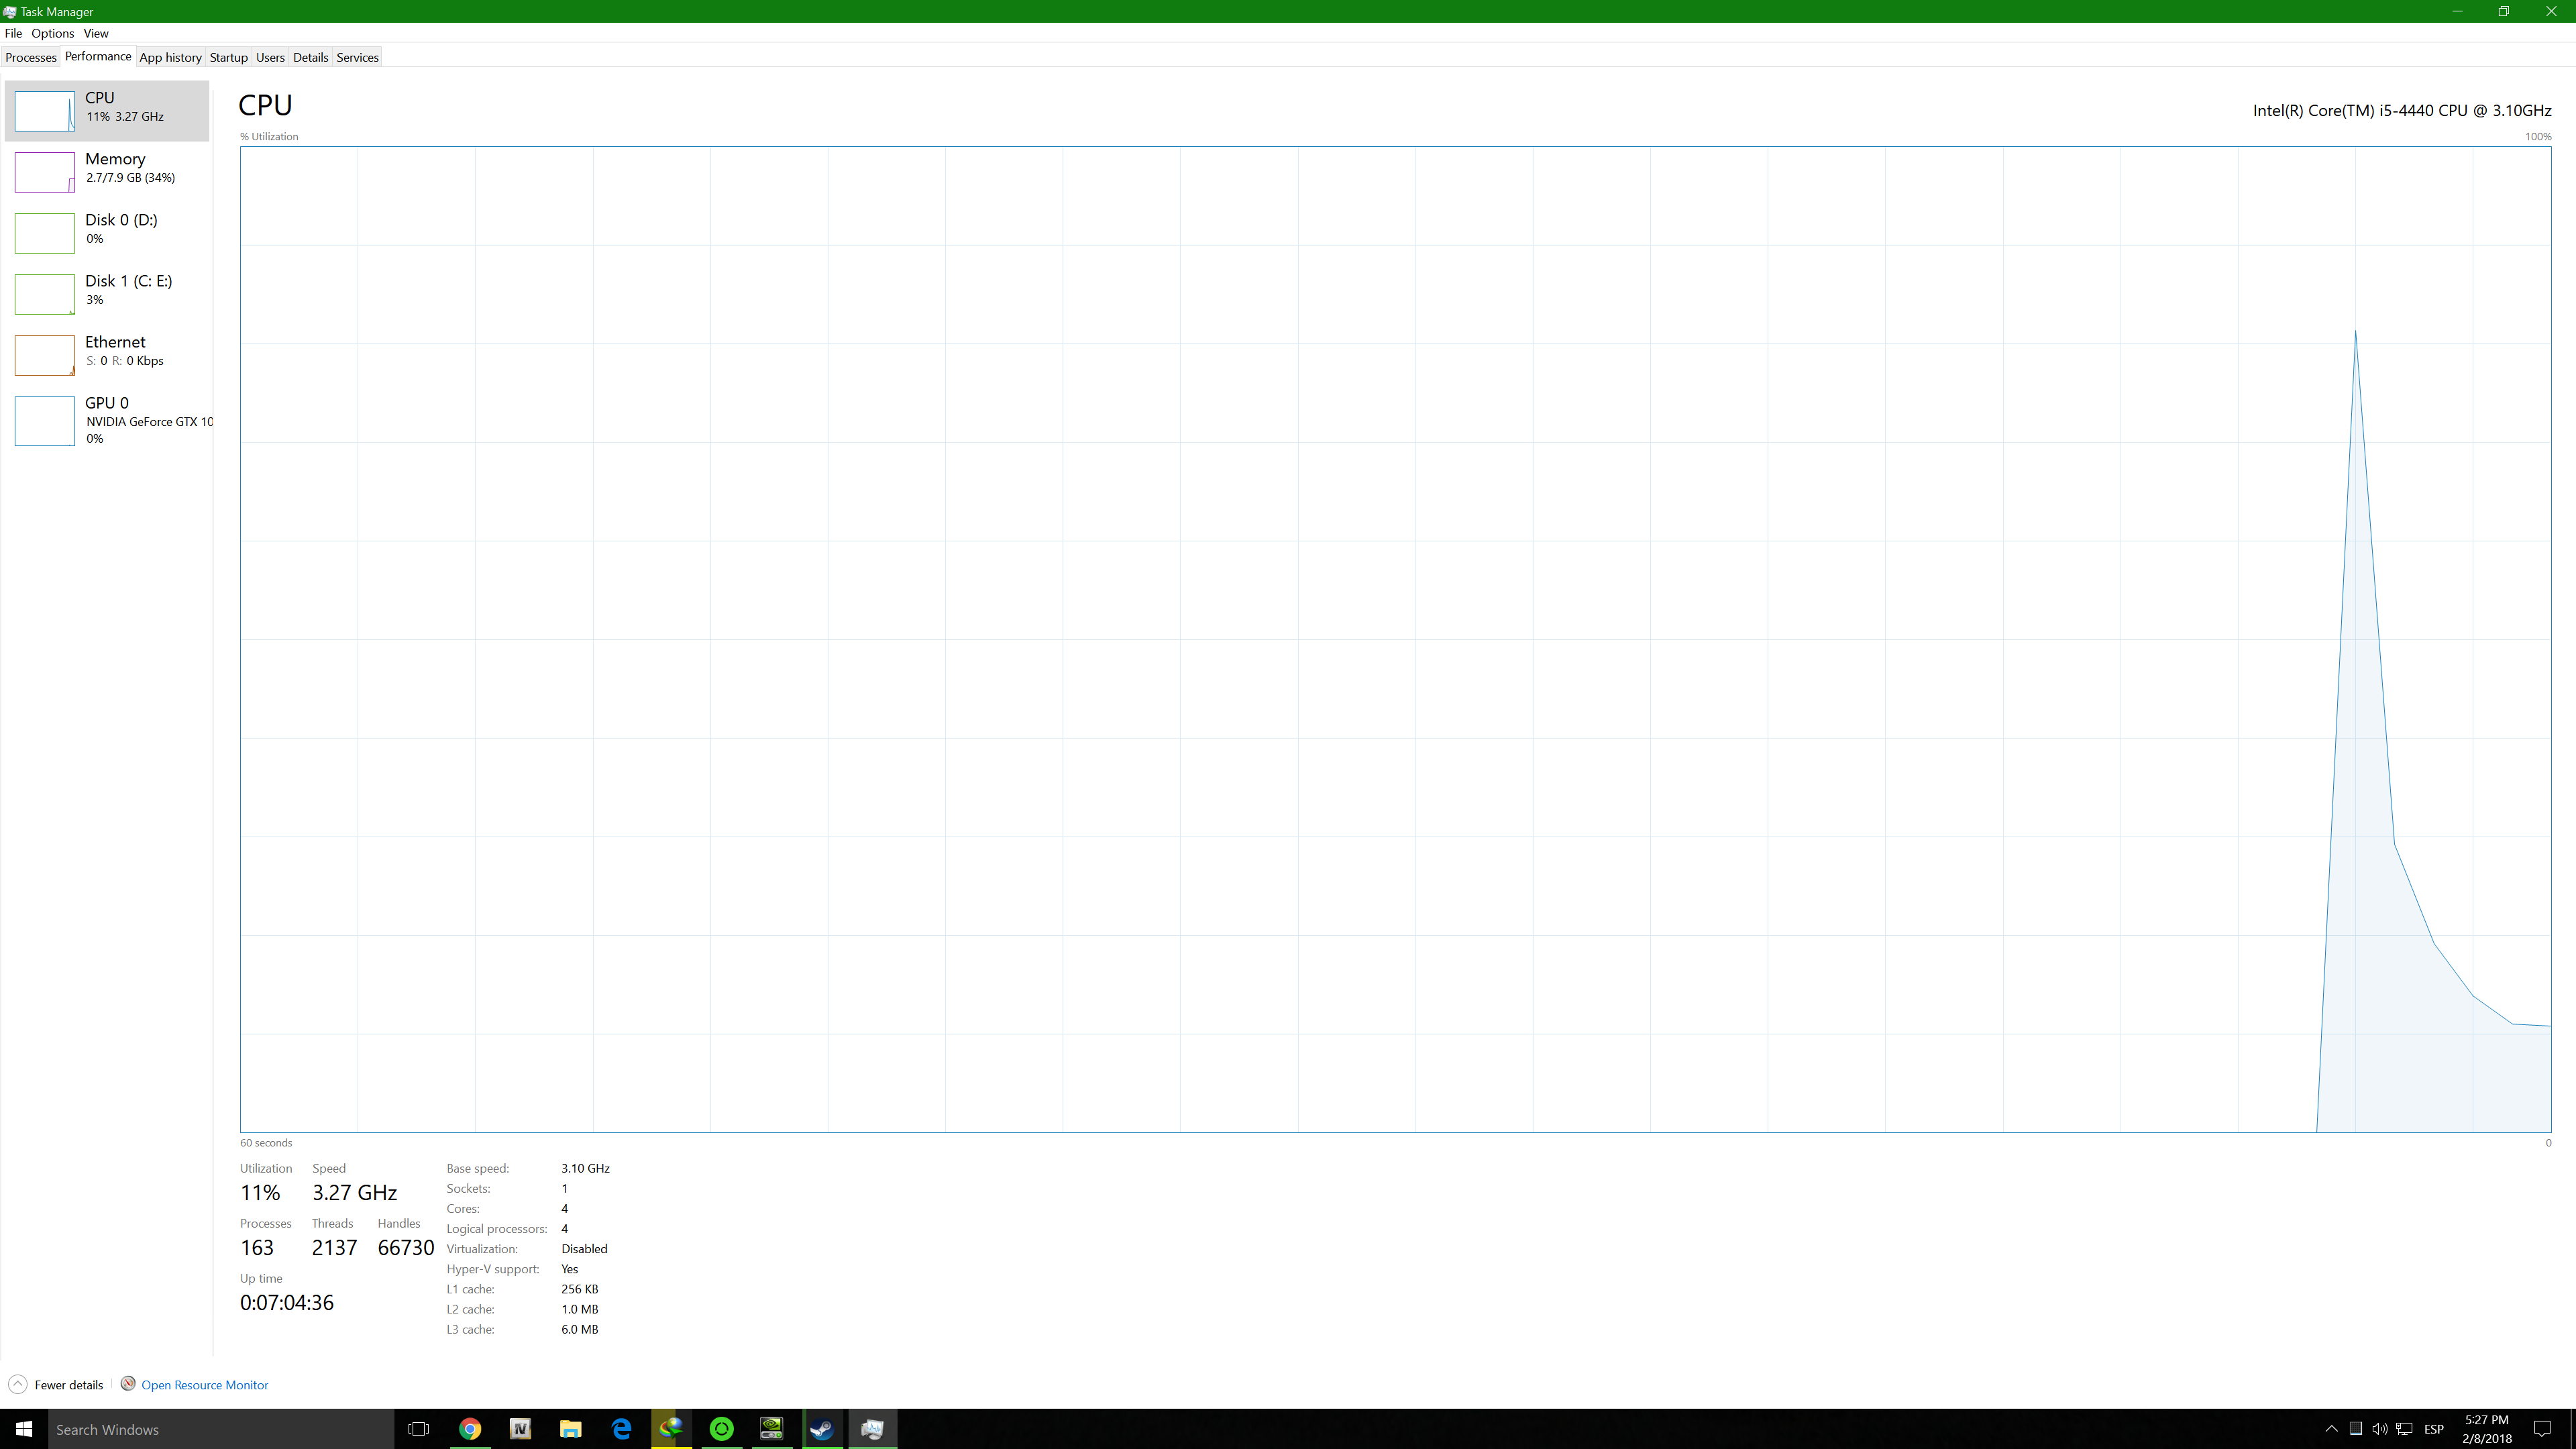Click the L3 cache 6.0 MB value
Viewport: 2576px width, 1449px height.
point(580,1329)
